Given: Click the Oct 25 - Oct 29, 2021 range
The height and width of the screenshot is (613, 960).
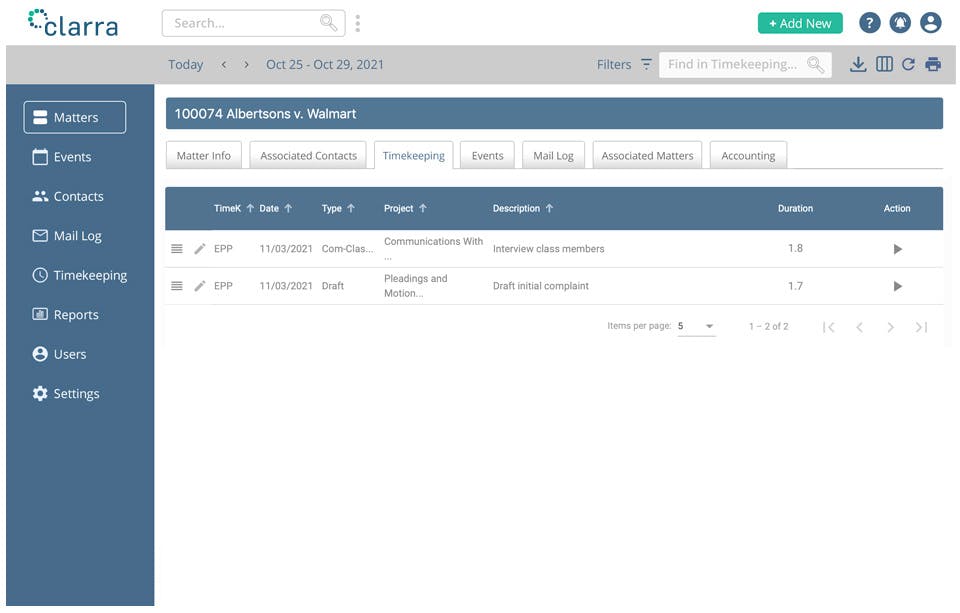Looking at the screenshot, I should tap(324, 64).
